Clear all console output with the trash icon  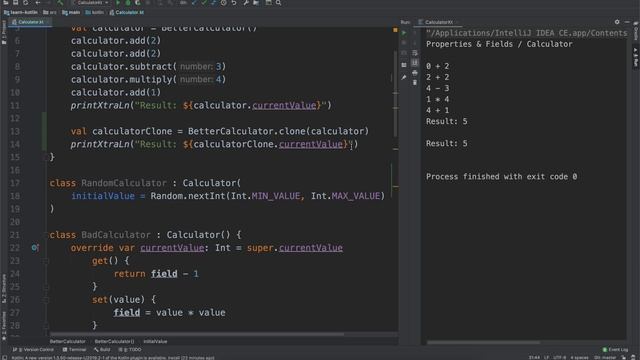coord(415,83)
